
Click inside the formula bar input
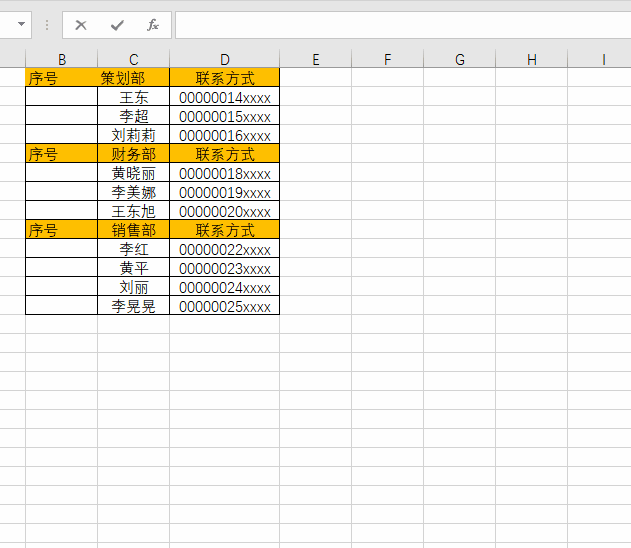point(403,25)
